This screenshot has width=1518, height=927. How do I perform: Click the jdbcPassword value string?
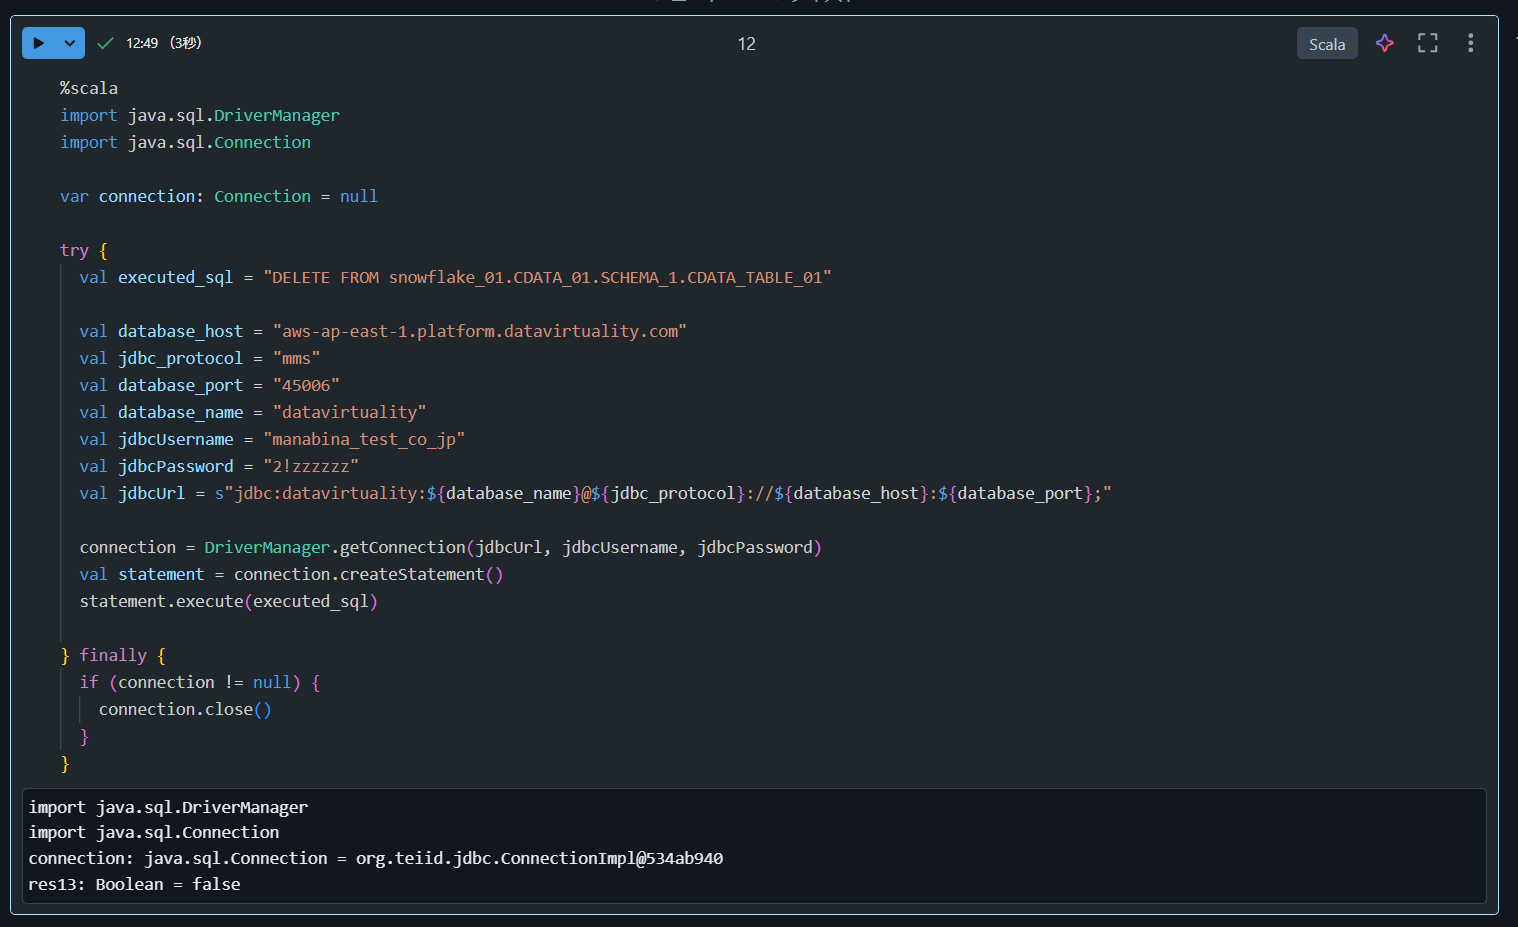coord(311,466)
